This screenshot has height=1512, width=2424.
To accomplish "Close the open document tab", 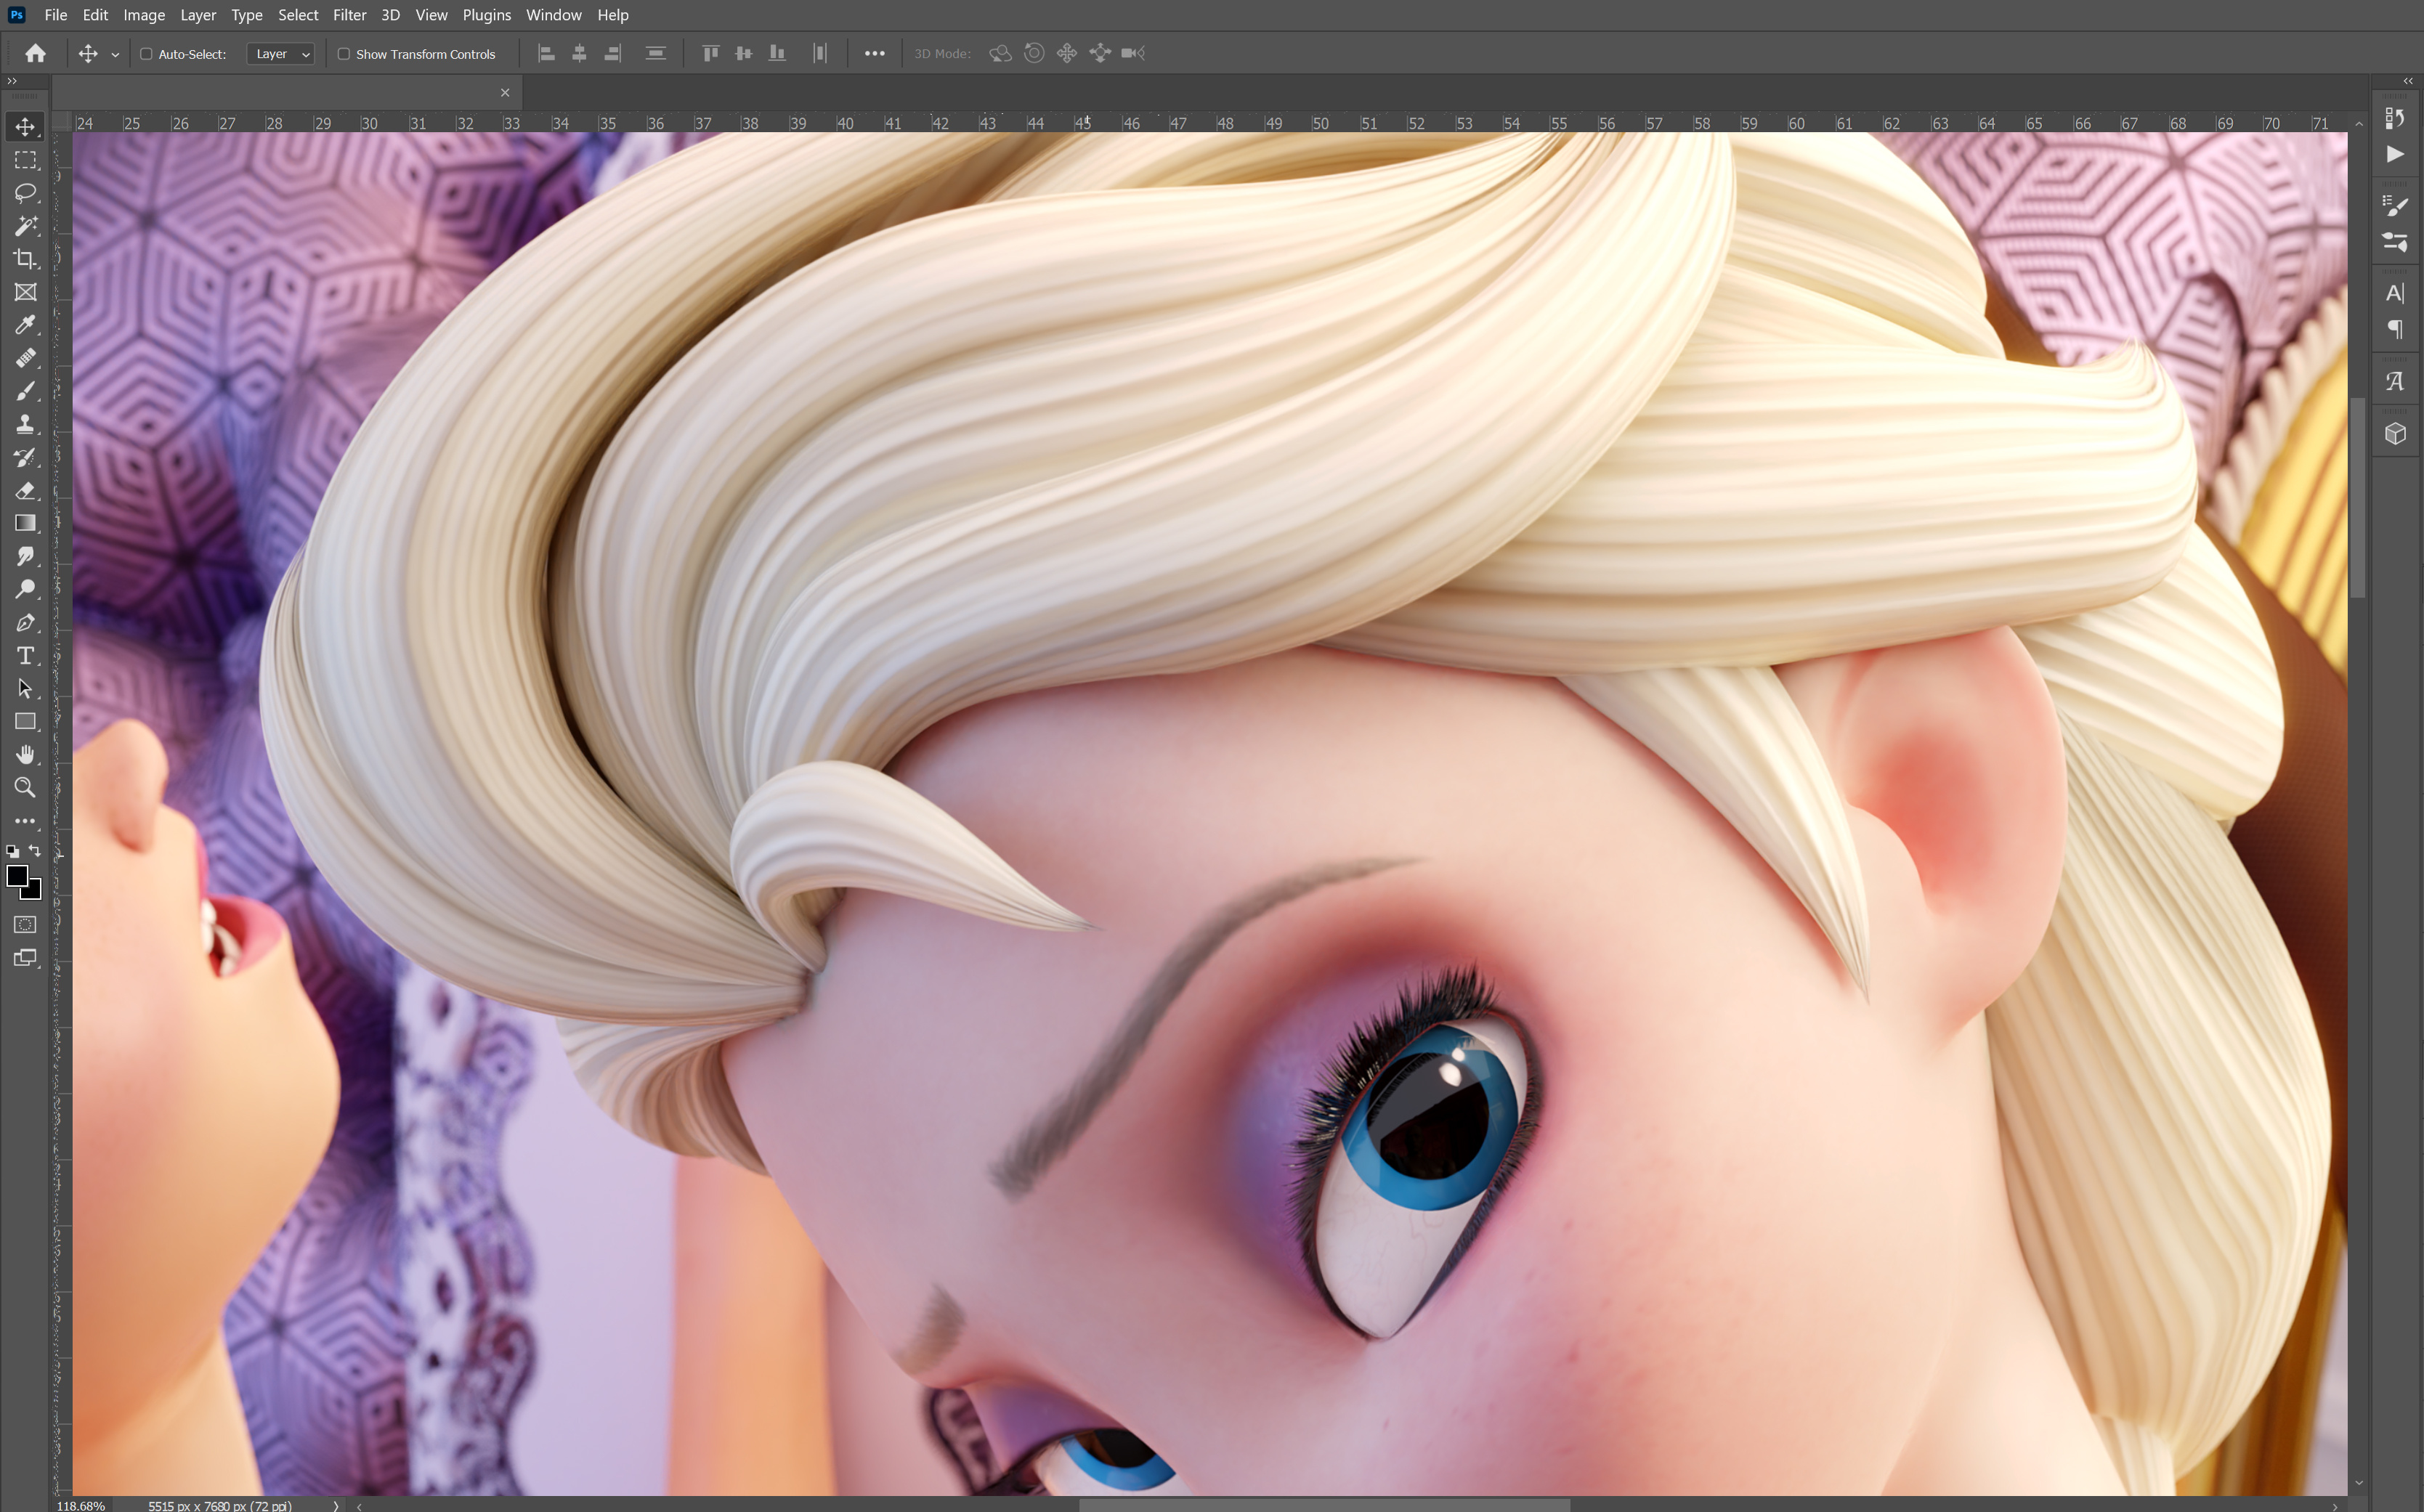I will pos(505,93).
